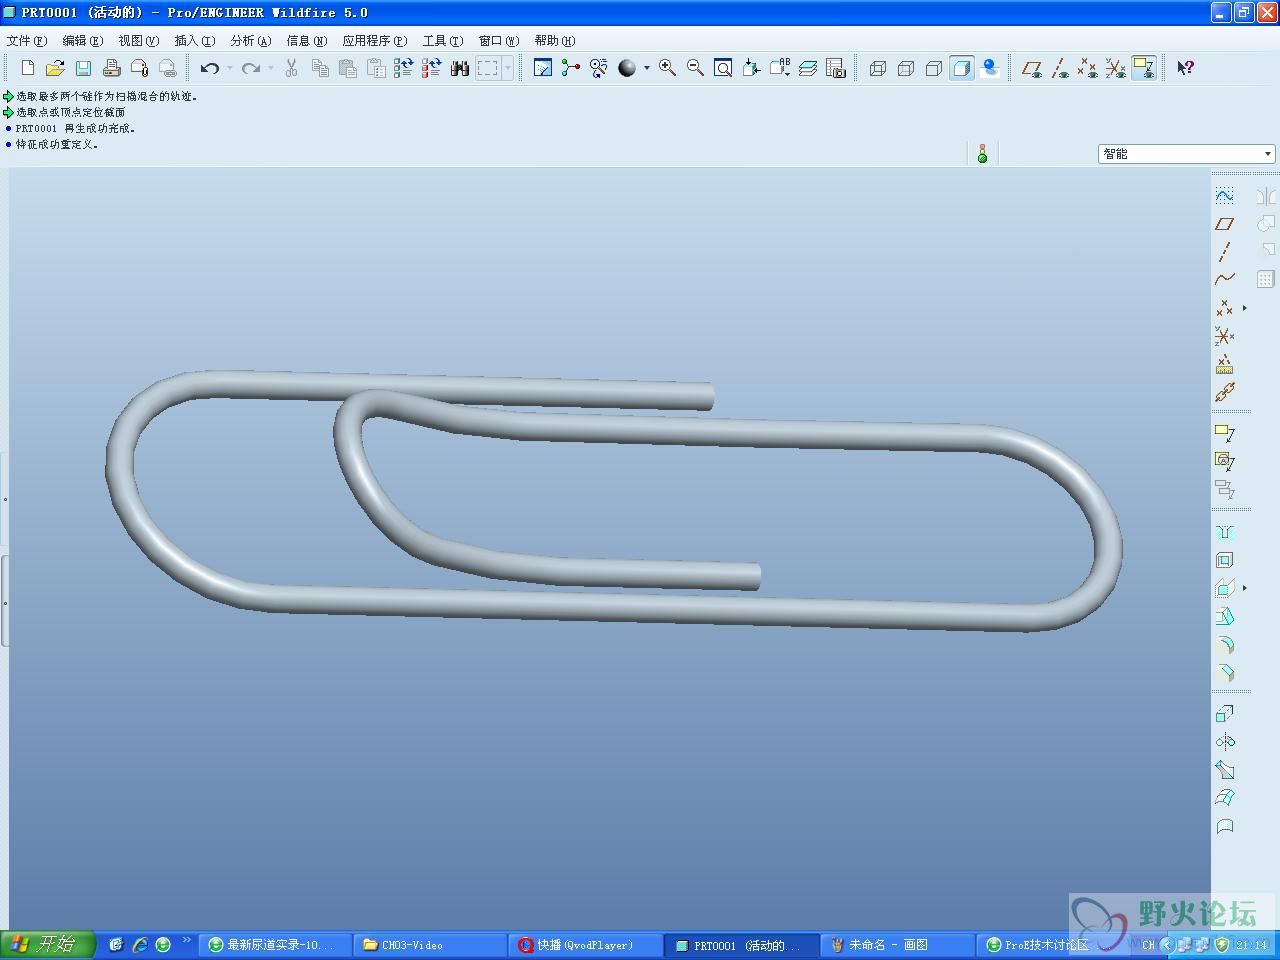Select the Hole tool in right toolbar
This screenshot has width=1280, height=960.
1225,532
